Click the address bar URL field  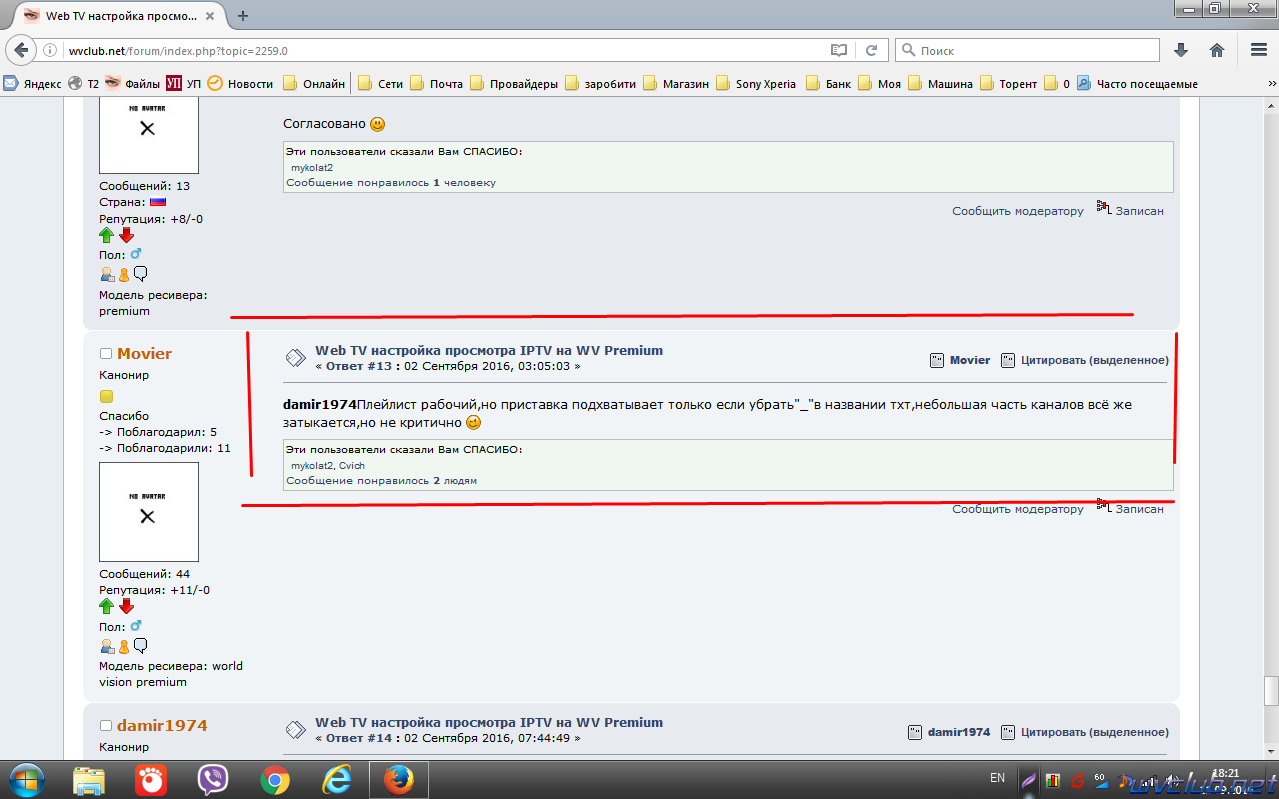tap(440, 50)
